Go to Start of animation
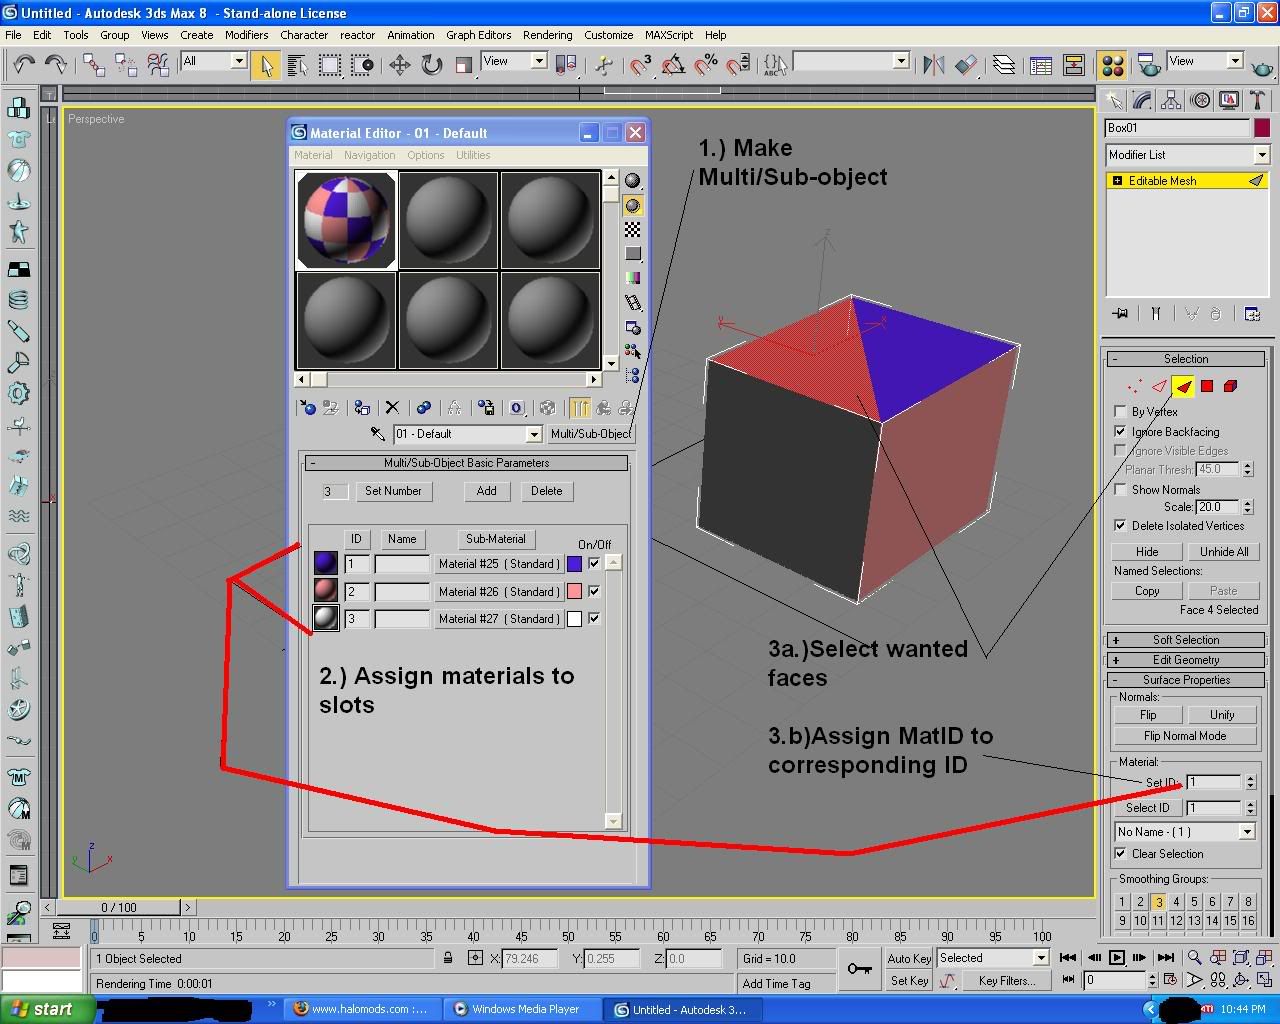This screenshot has width=1280, height=1024. point(1069,958)
